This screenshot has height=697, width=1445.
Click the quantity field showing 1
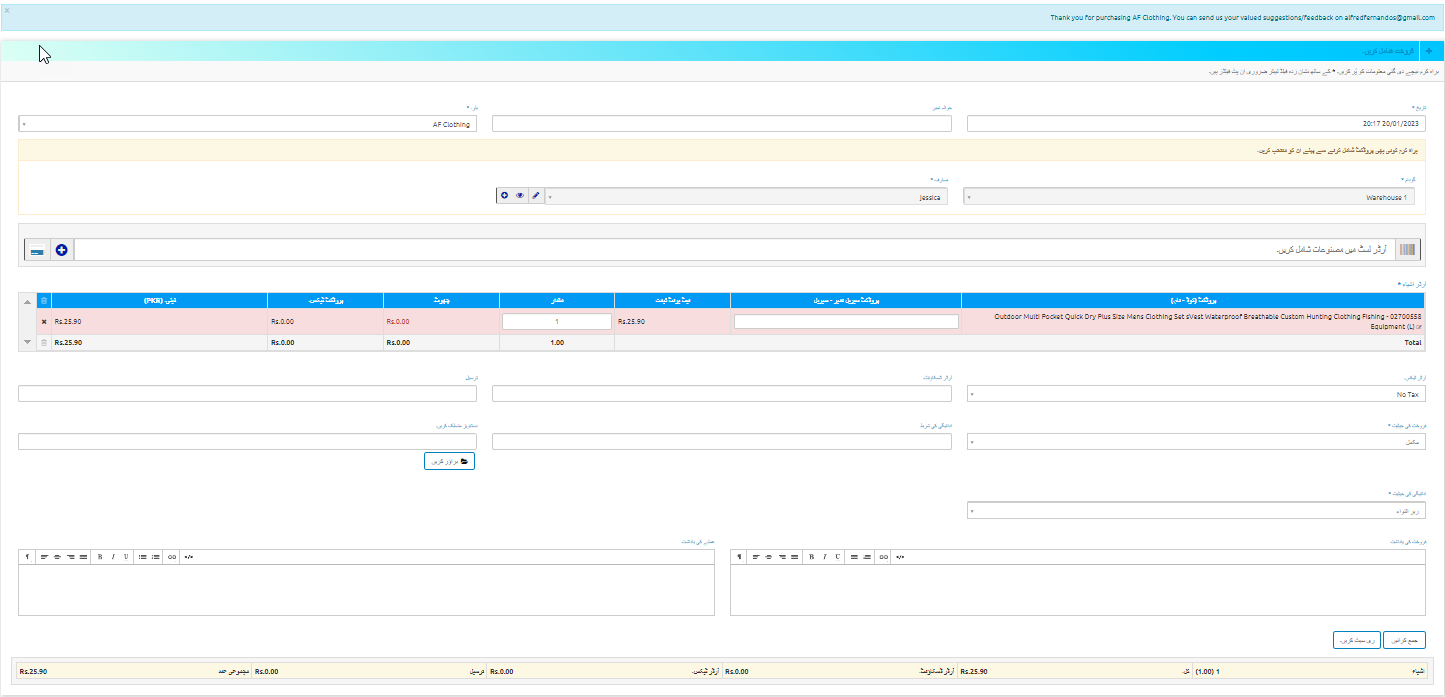pyautogui.click(x=556, y=322)
